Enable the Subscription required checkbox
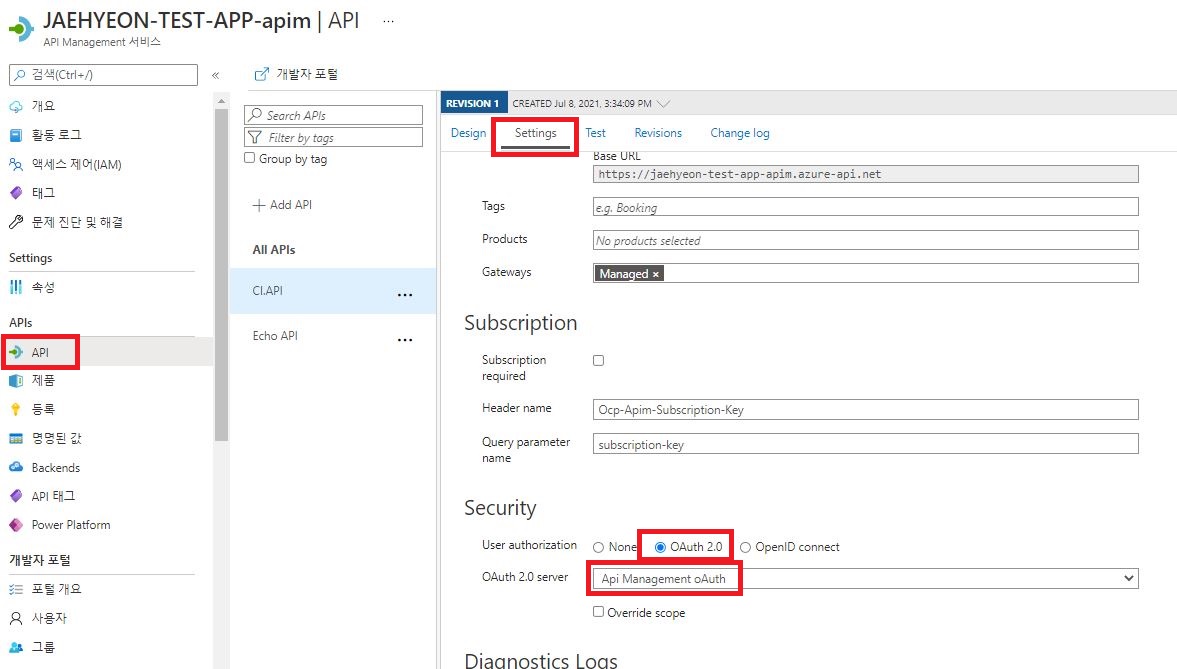This screenshot has width=1177, height=669. point(598,360)
